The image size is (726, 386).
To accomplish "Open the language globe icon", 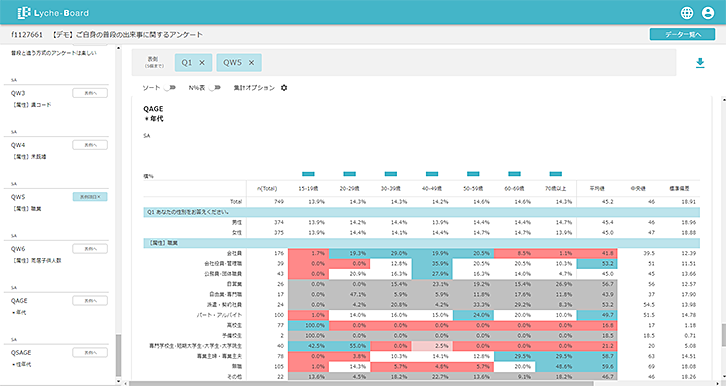I will coord(687,13).
